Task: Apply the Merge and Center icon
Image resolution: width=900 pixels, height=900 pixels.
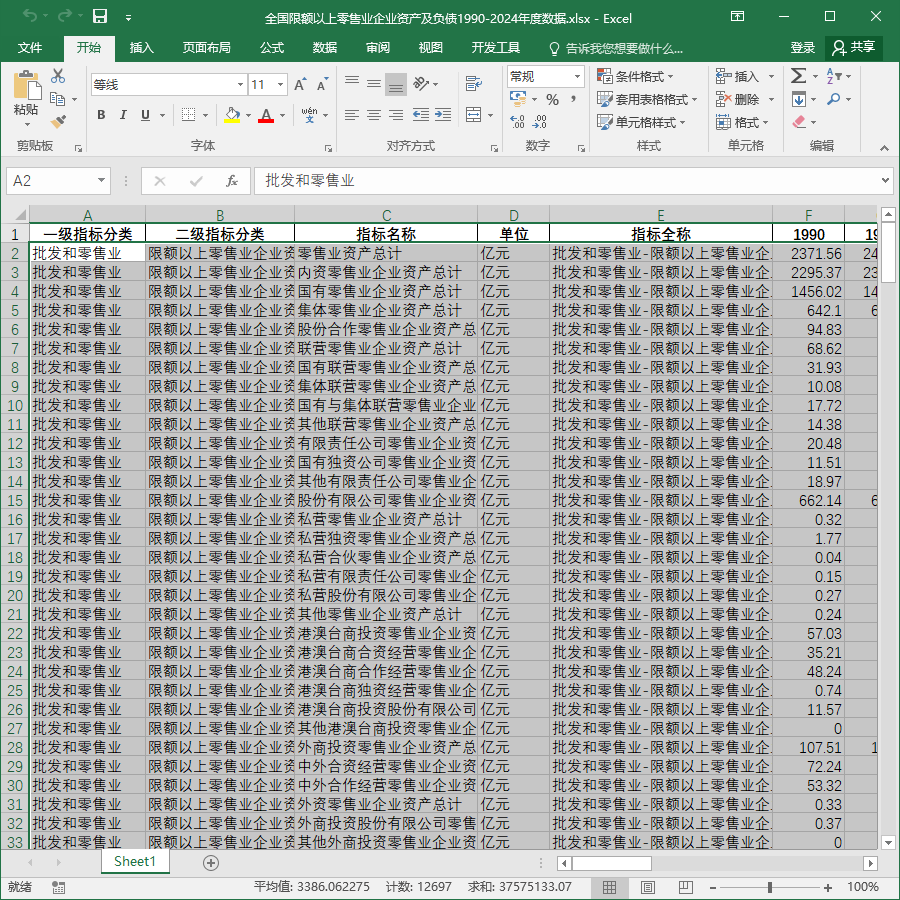Action: pos(474,115)
